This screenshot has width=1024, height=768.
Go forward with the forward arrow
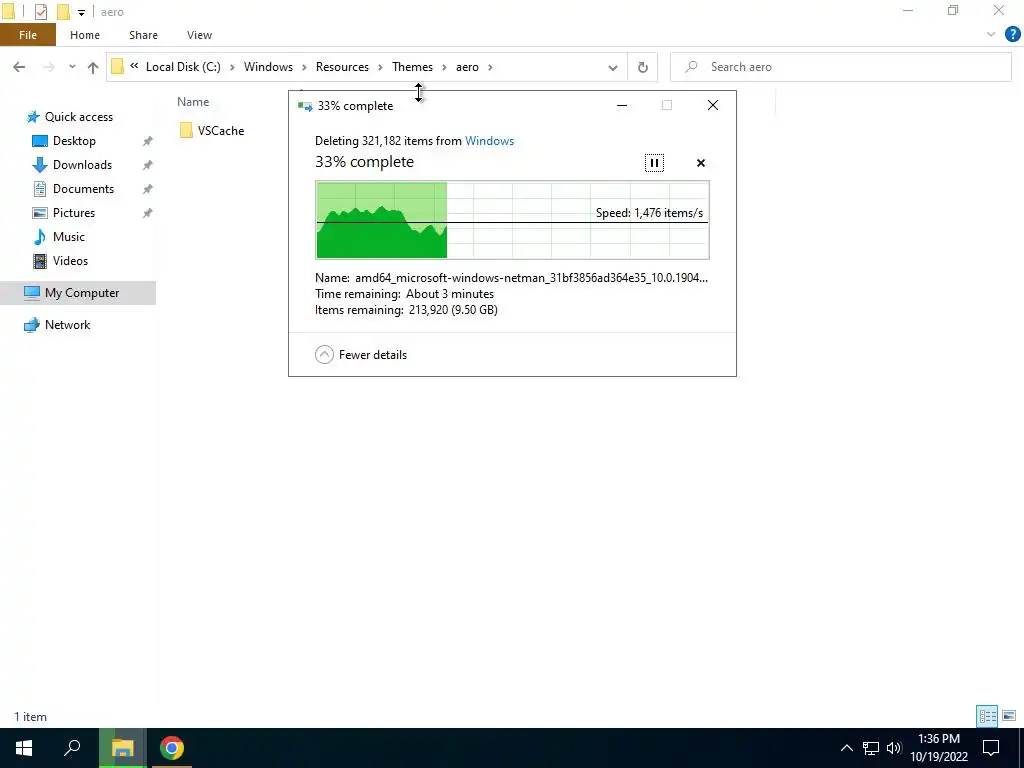[x=49, y=67]
